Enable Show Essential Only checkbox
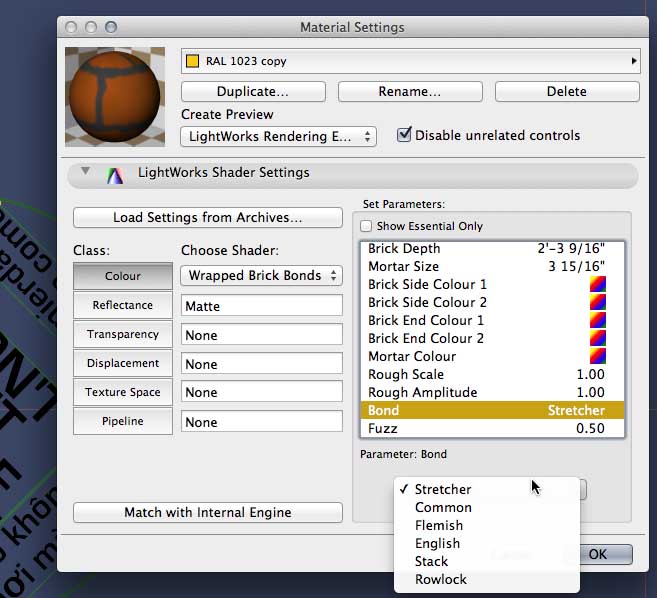 [366, 226]
